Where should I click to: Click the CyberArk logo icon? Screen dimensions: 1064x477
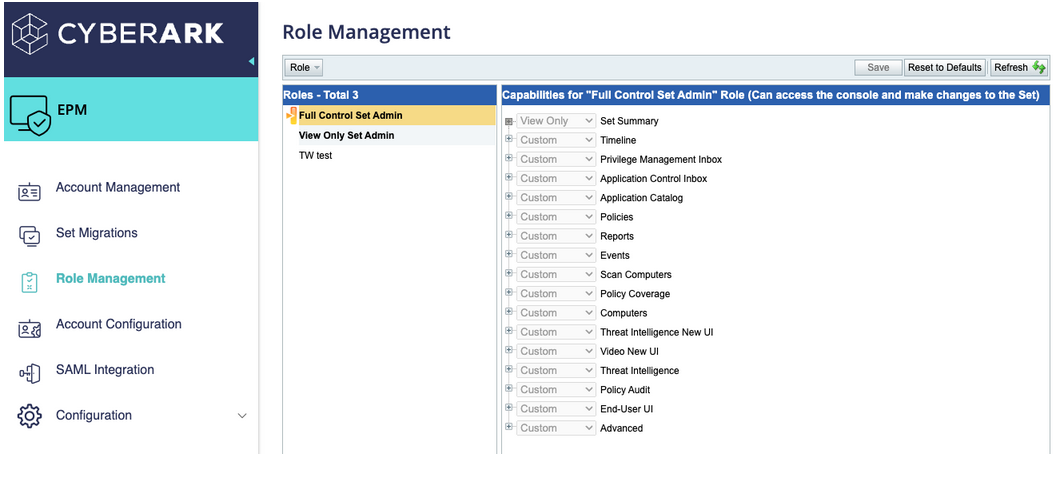[x=29, y=33]
